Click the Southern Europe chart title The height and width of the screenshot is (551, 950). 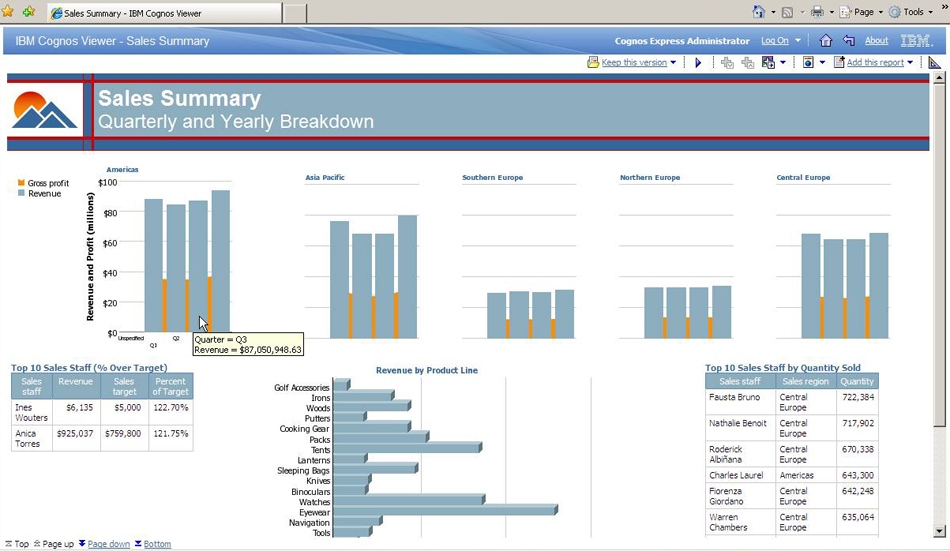pos(493,178)
